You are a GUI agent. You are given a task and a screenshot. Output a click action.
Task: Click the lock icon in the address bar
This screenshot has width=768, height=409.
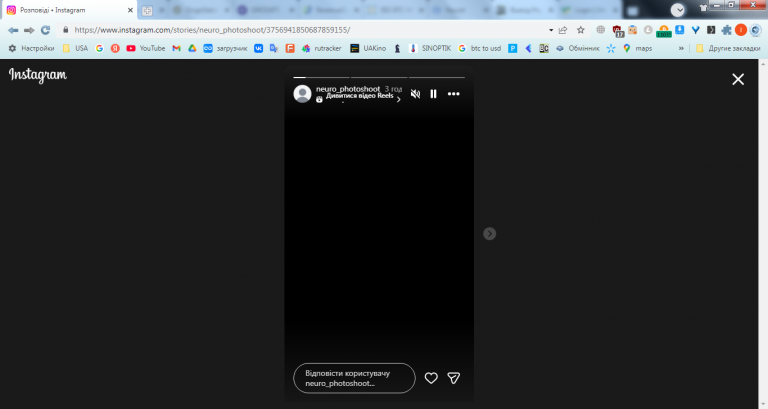(x=66, y=30)
